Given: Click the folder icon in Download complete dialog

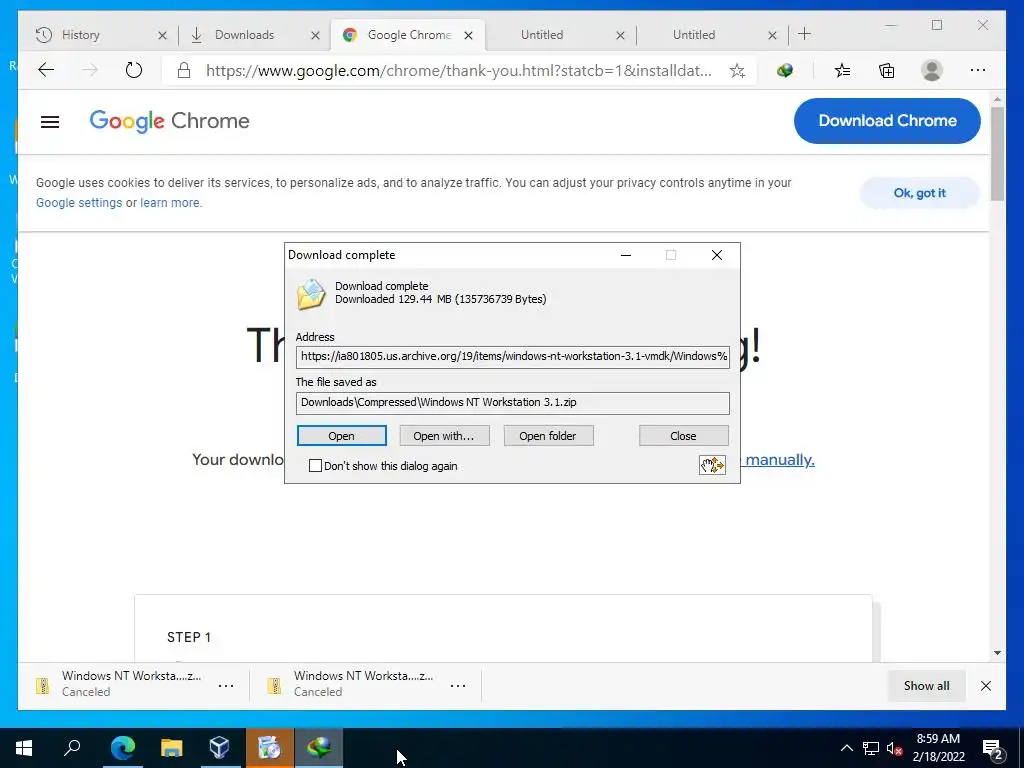Looking at the screenshot, I should [311, 294].
